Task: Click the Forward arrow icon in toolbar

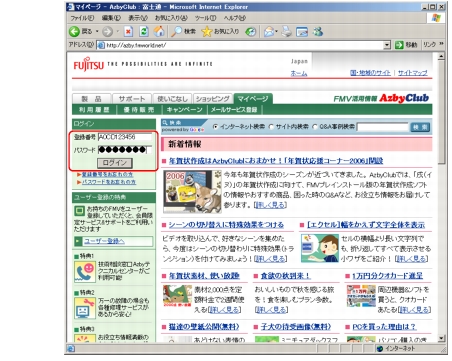Action: pyautogui.click(x=107, y=32)
